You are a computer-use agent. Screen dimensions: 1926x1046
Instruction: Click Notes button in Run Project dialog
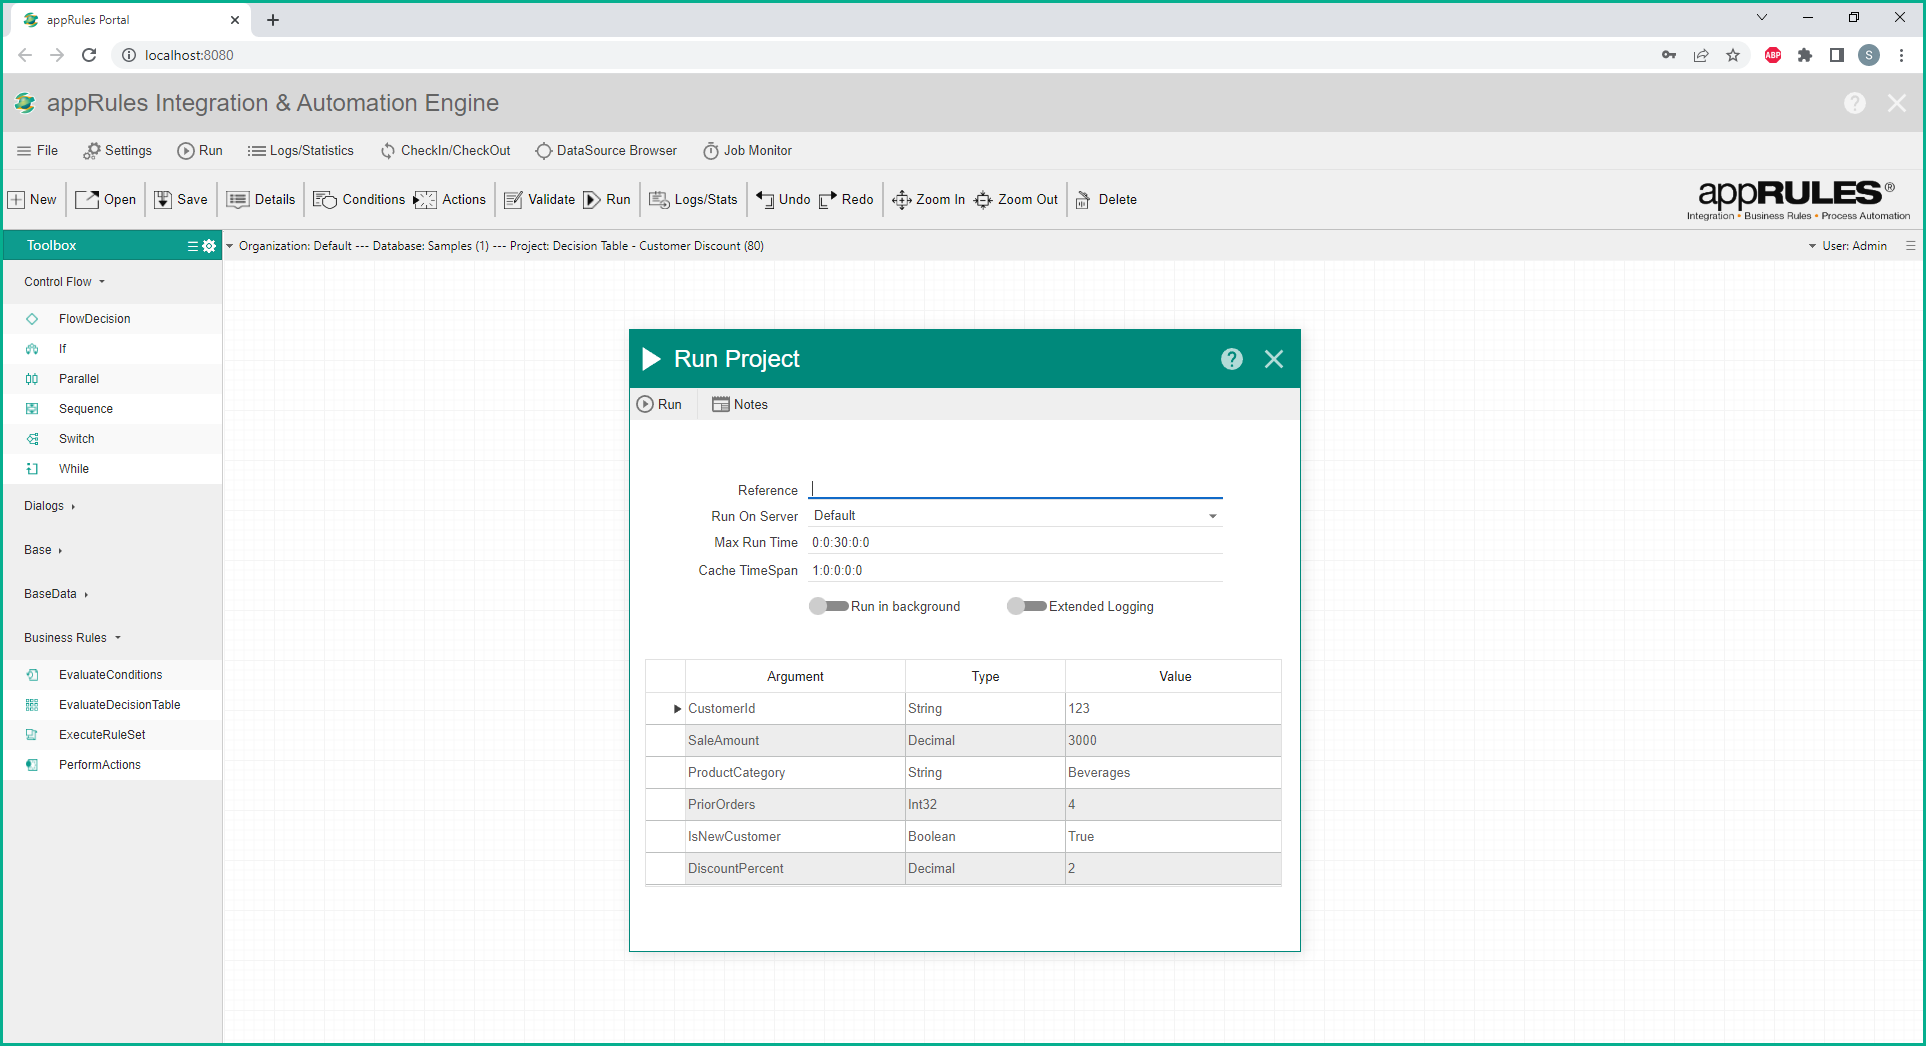[740, 405]
